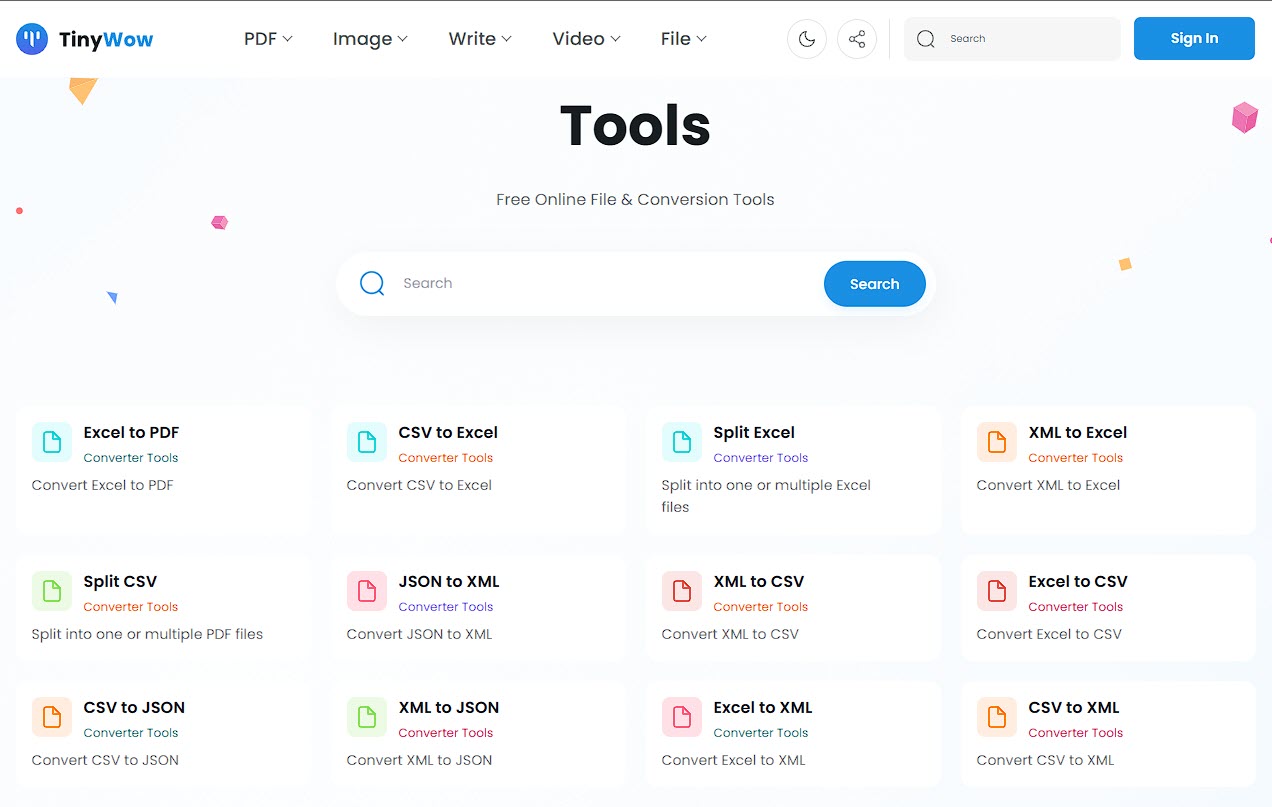1272x807 pixels.
Task: Open the Write dropdown menu
Action: tap(480, 39)
